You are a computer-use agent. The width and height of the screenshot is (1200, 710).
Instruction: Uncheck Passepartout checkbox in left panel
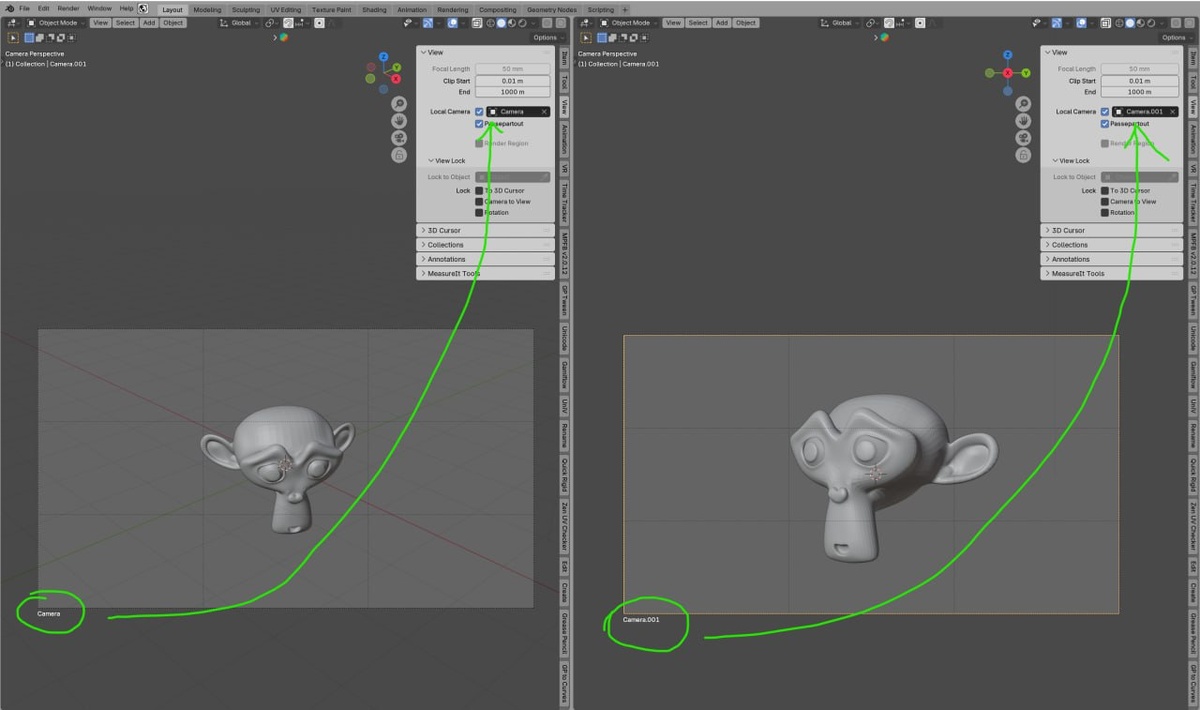coord(480,124)
